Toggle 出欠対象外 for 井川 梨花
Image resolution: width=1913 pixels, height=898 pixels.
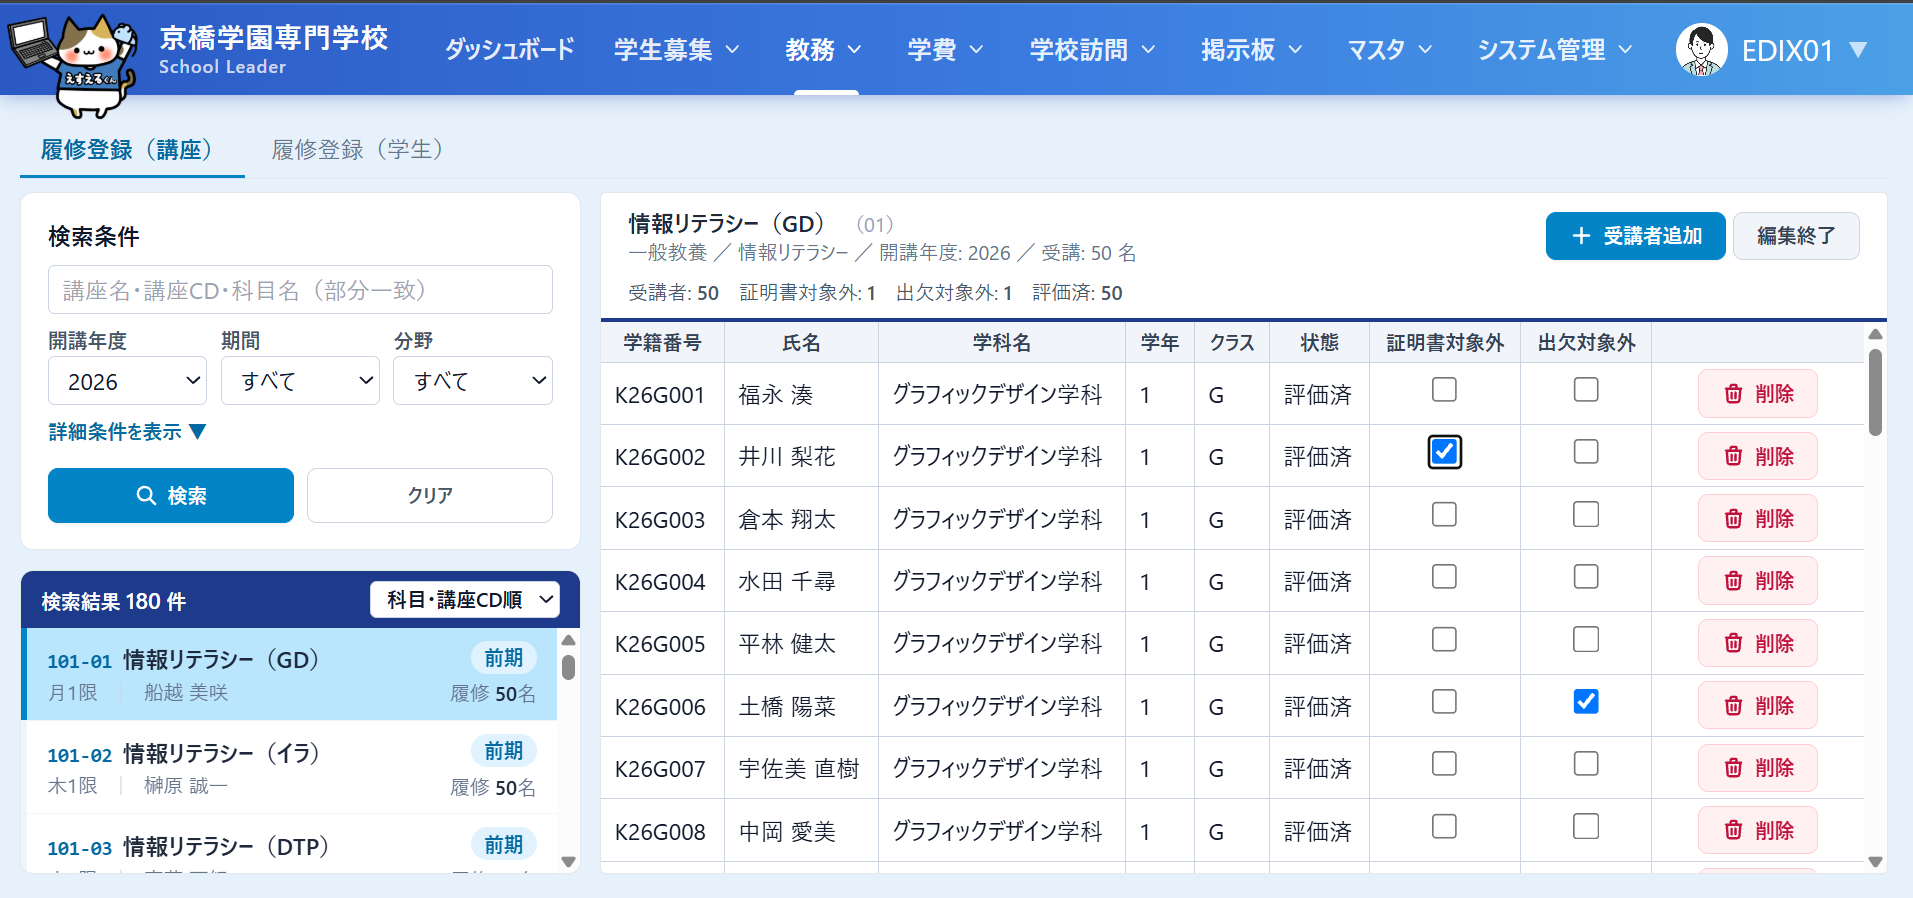pyautogui.click(x=1586, y=452)
